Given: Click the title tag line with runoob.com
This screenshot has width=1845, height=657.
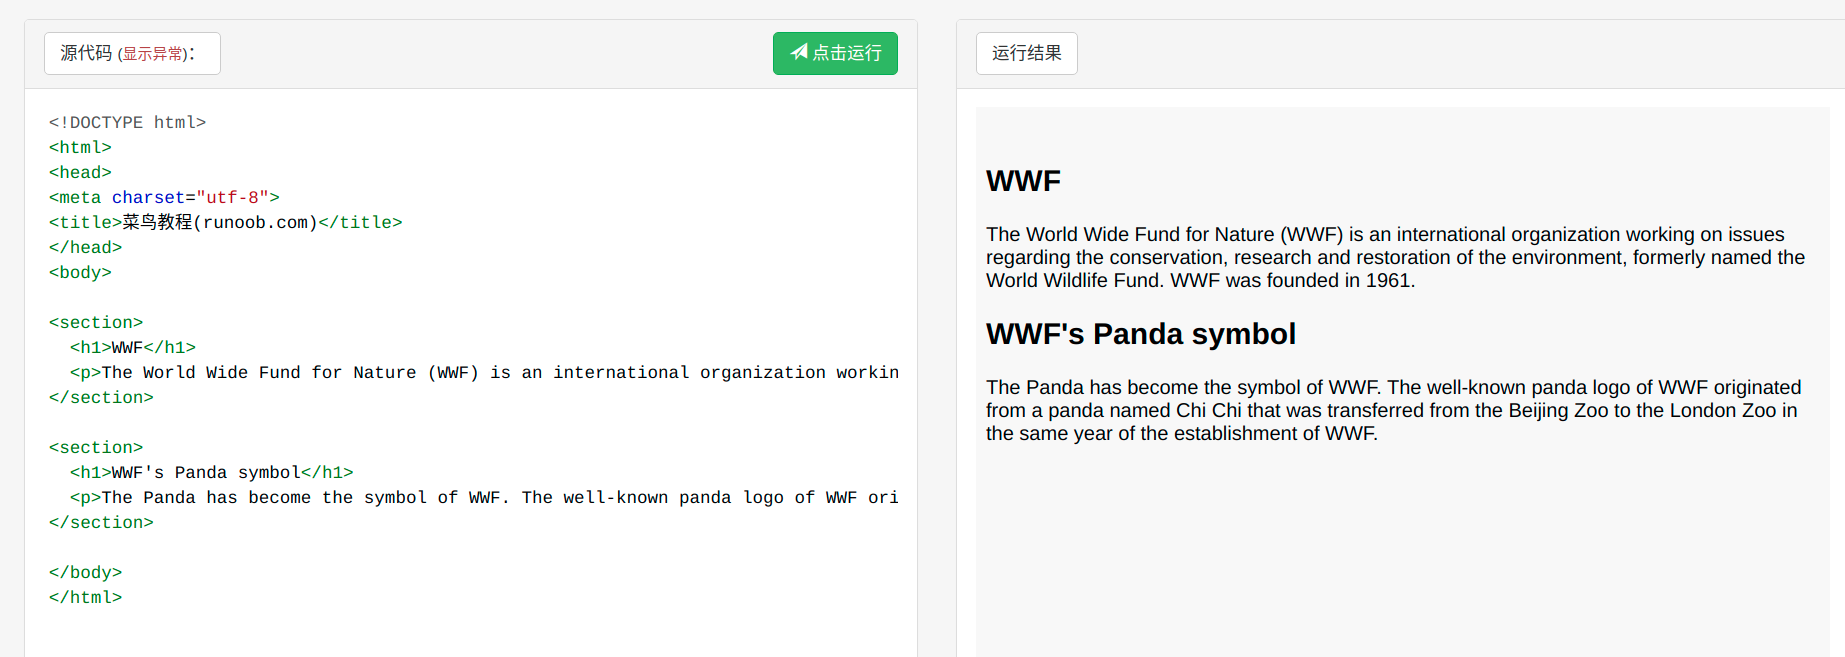Looking at the screenshot, I should click(x=225, y=222).
